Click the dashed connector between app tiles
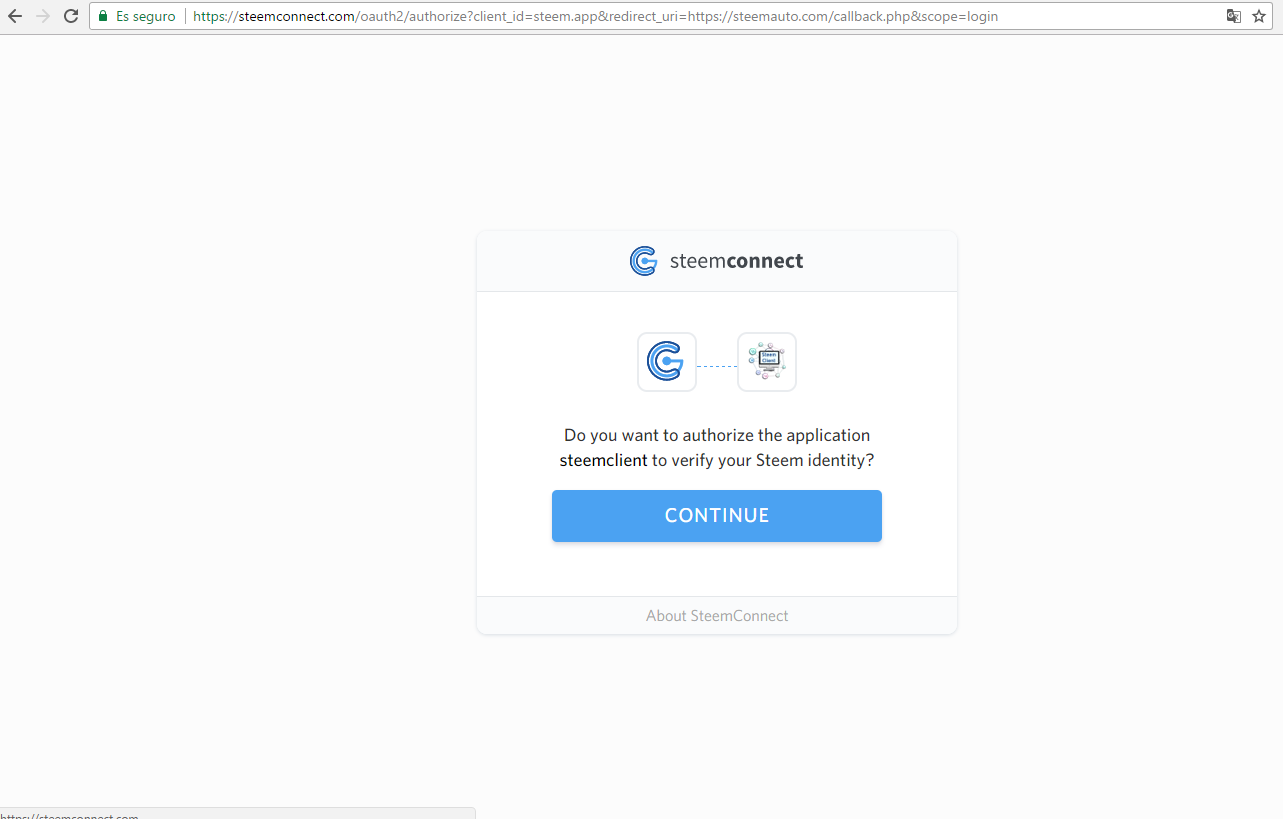1283x819 pixels. click(x=717, y=366)
